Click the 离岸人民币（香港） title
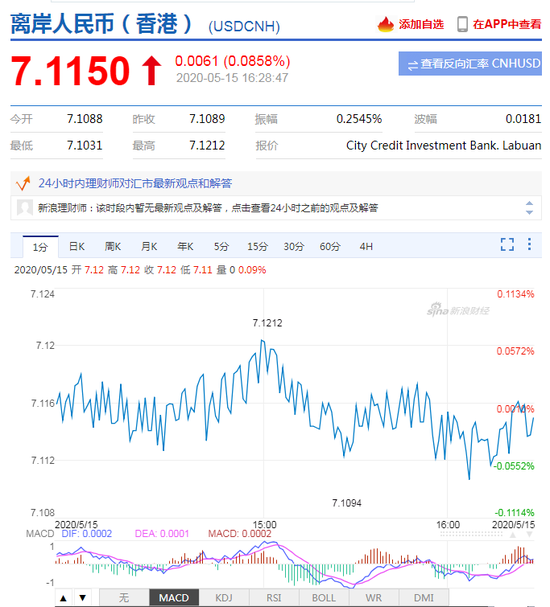Image resolution: width=550 pixels, height=607 pixels. (101, 24)
